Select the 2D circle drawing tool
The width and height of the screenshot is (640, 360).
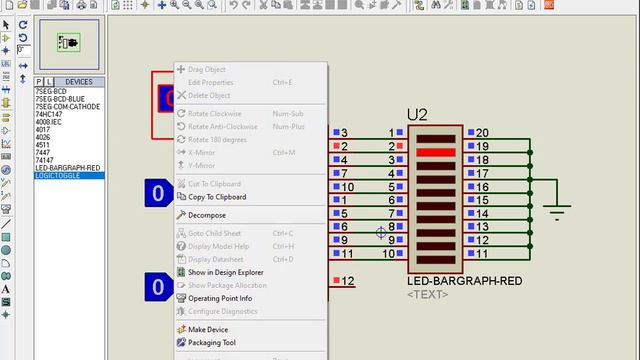pos(6,250)
